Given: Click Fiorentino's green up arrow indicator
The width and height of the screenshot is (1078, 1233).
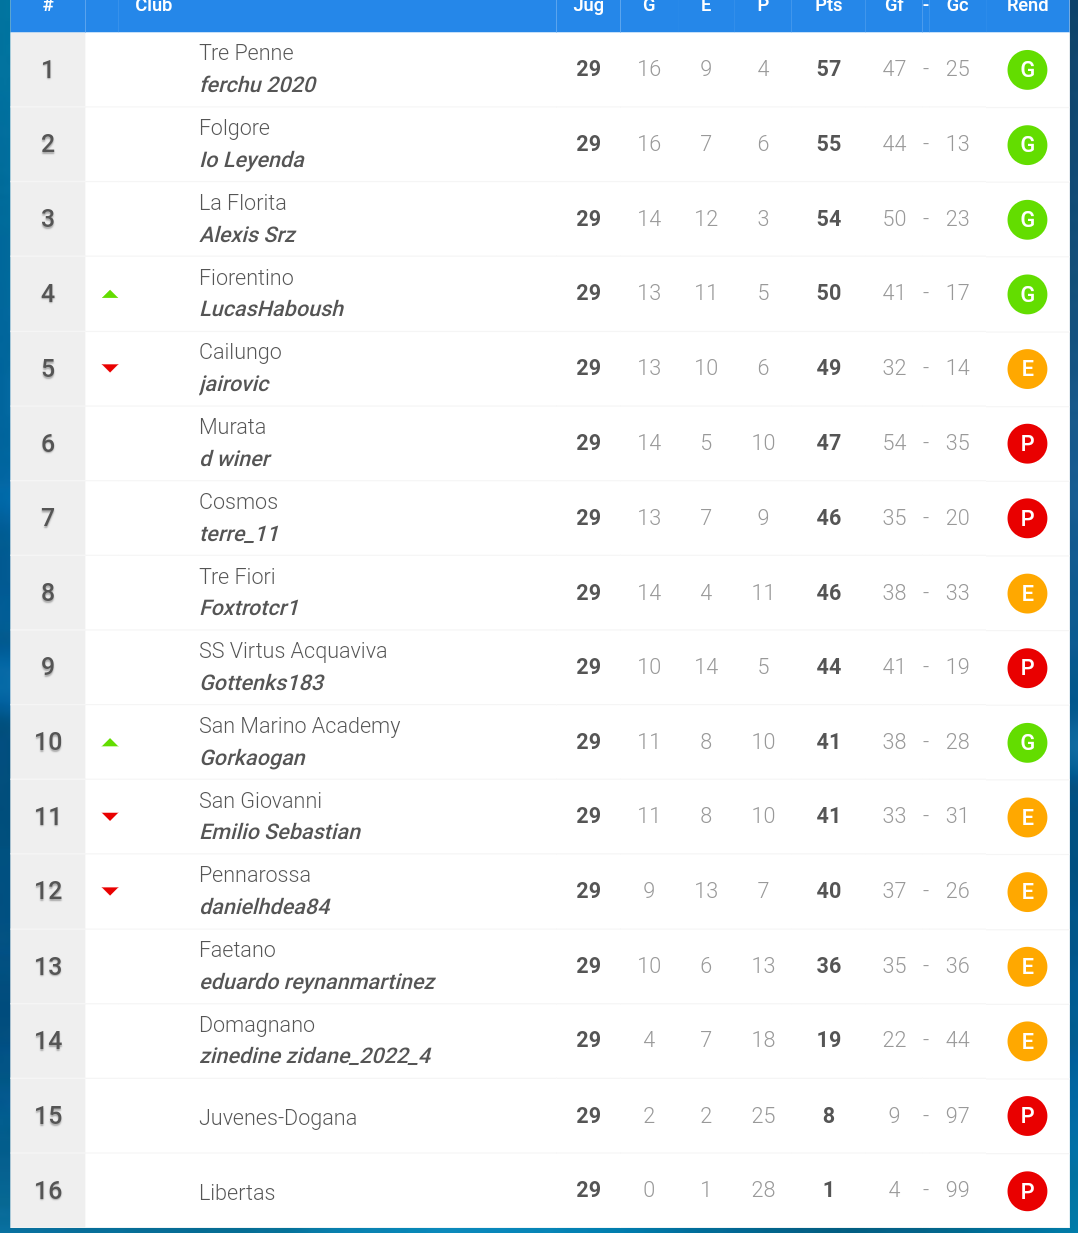Looking at the screenshot, I should pyautogui.click(x=110, y=294).
